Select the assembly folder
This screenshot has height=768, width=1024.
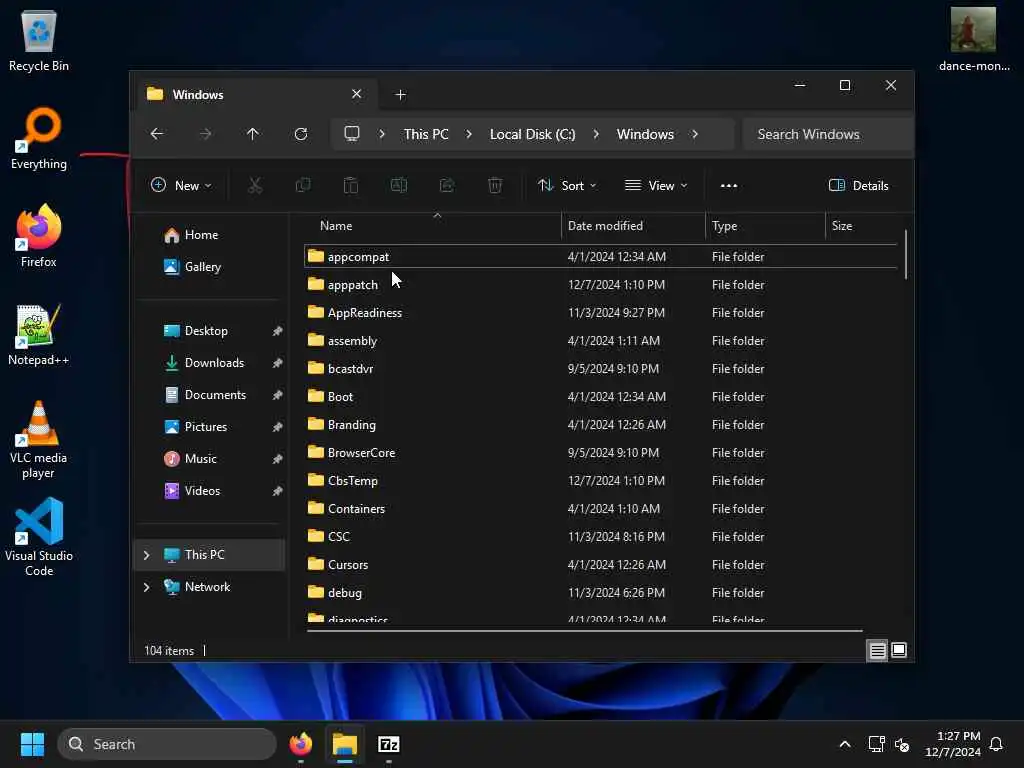pyautogui.click(x=600, y=341)
